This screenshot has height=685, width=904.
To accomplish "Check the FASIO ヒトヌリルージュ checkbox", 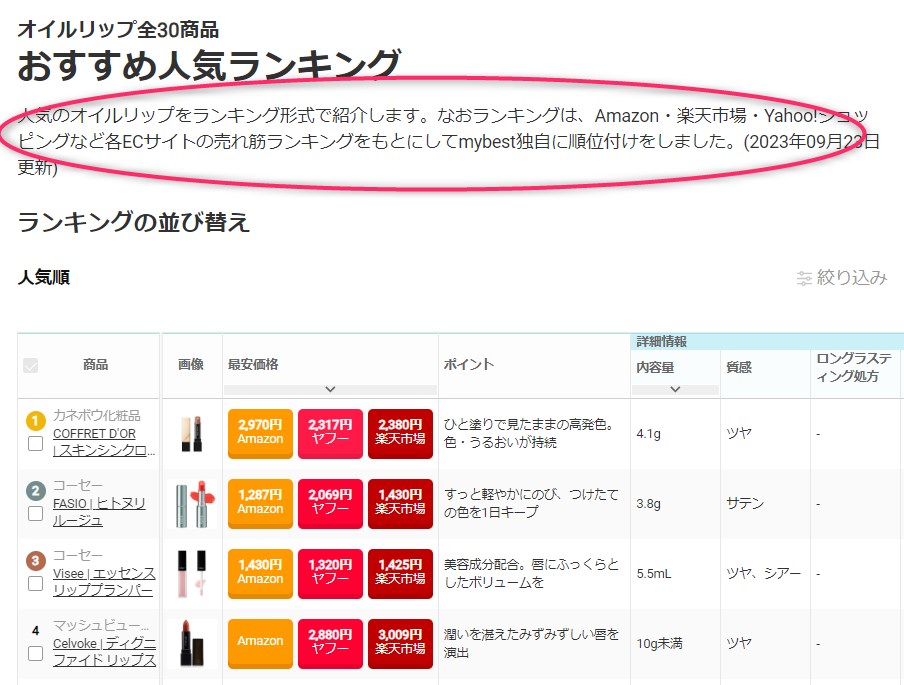I will tap(36, 513).
